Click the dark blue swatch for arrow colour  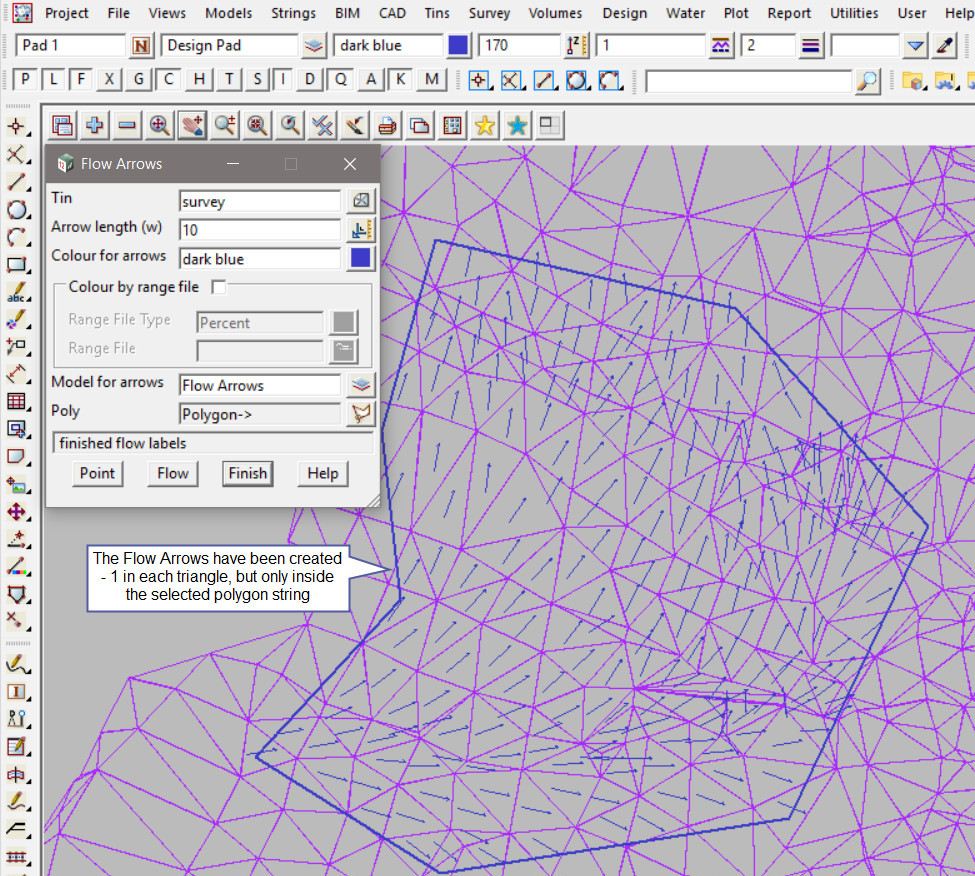361,258
